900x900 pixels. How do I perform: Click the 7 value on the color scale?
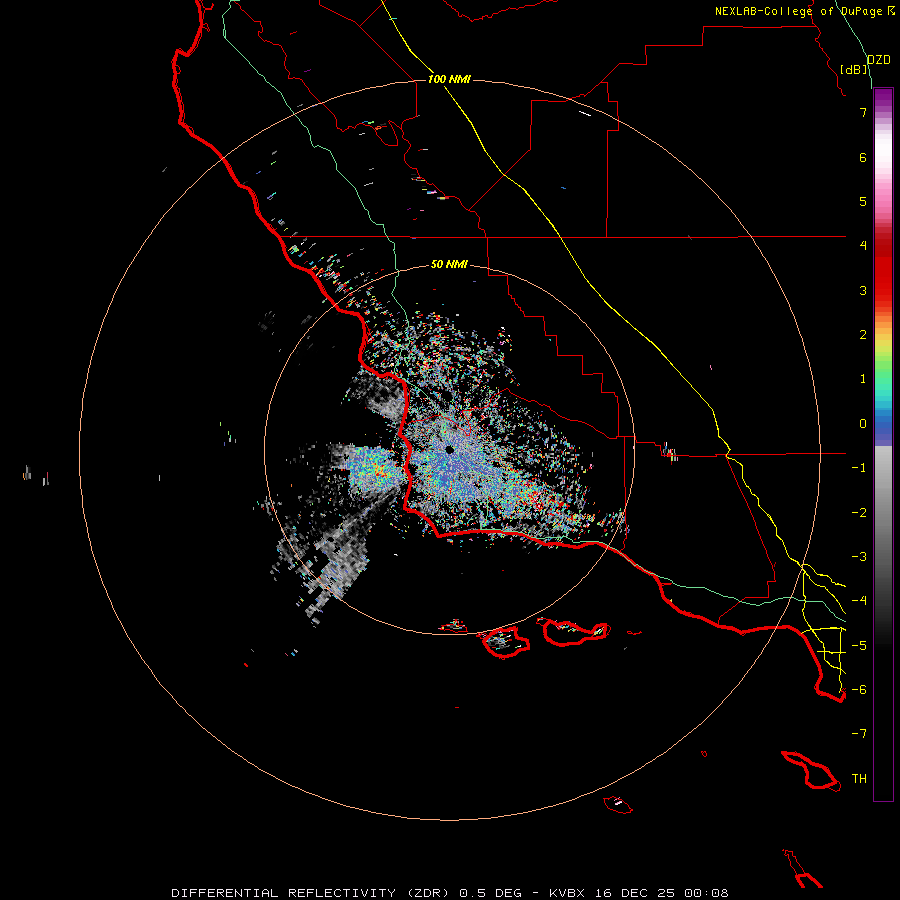pos(863,112)
